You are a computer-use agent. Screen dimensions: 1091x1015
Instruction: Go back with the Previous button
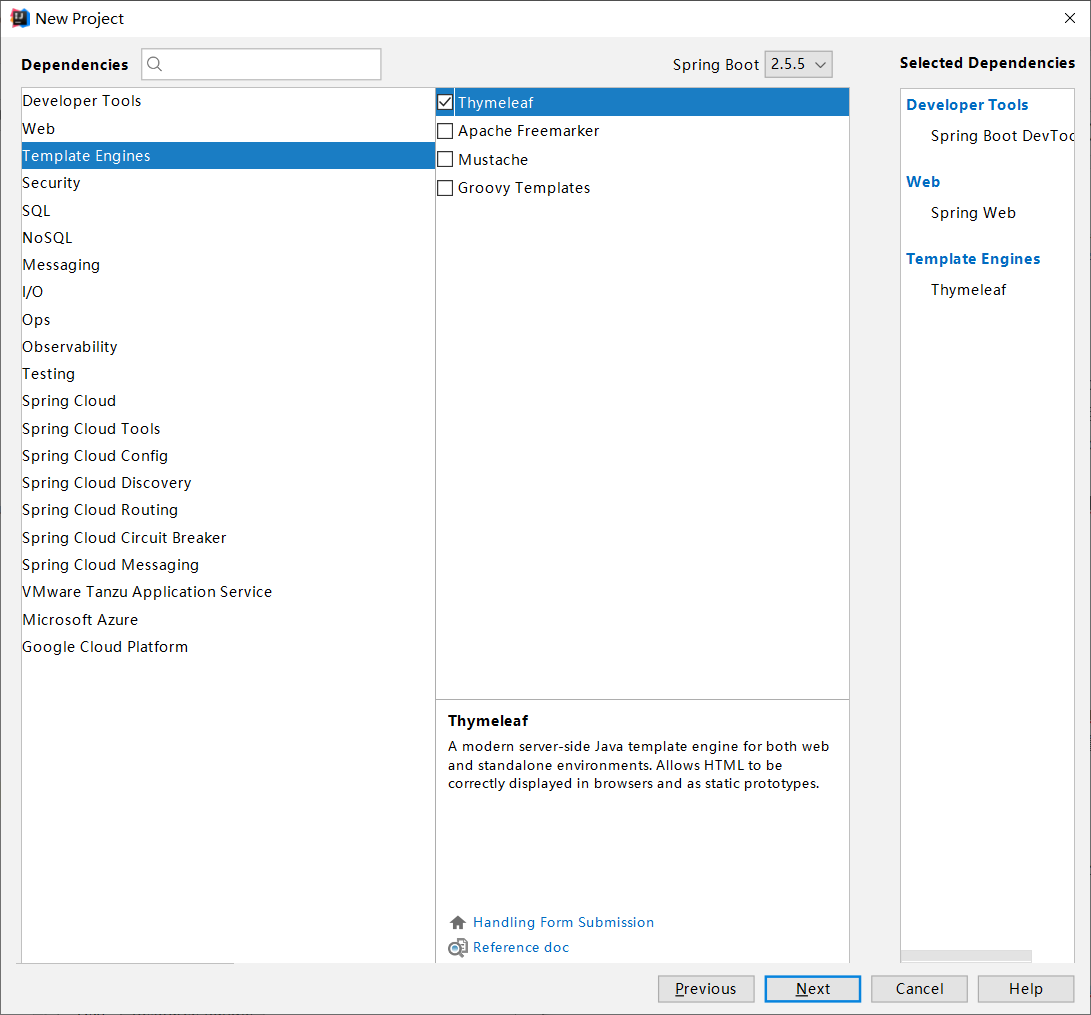706,989
